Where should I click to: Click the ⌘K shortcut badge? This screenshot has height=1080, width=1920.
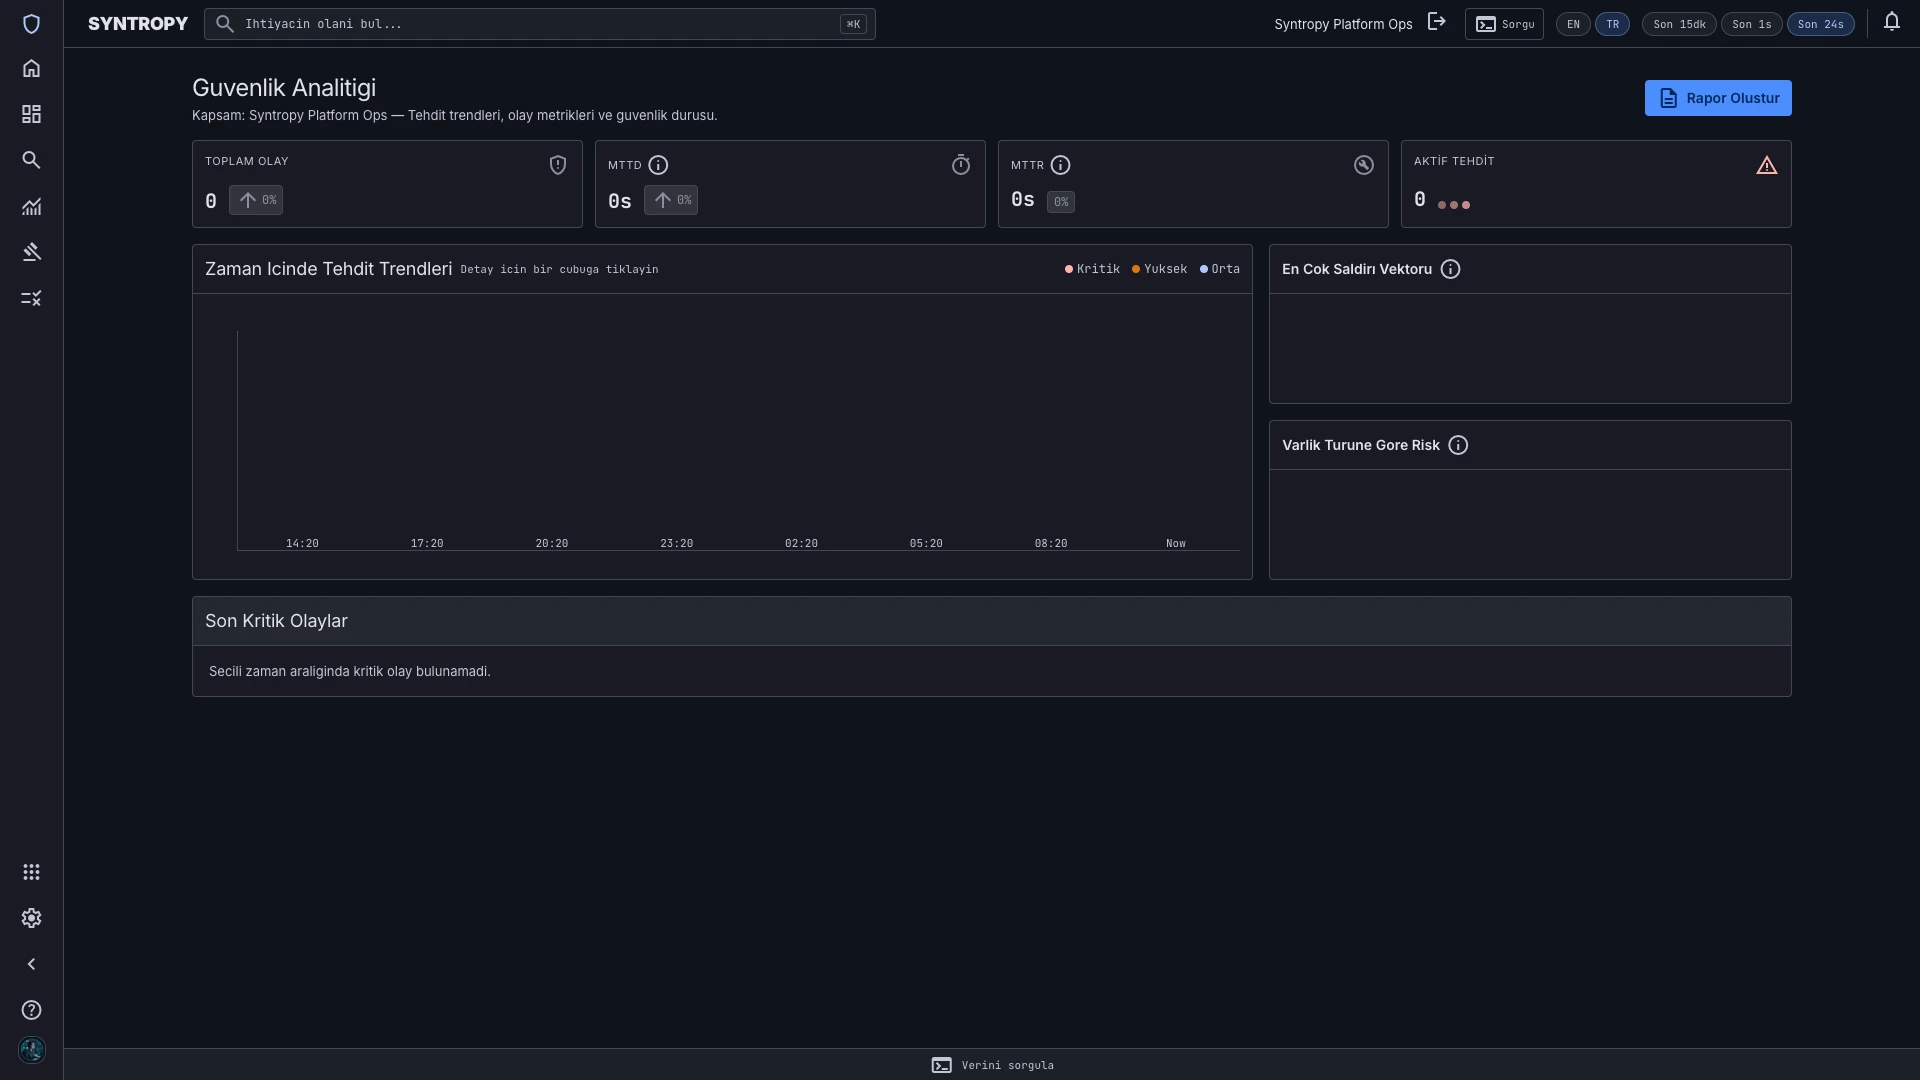[x=853, y=24]
